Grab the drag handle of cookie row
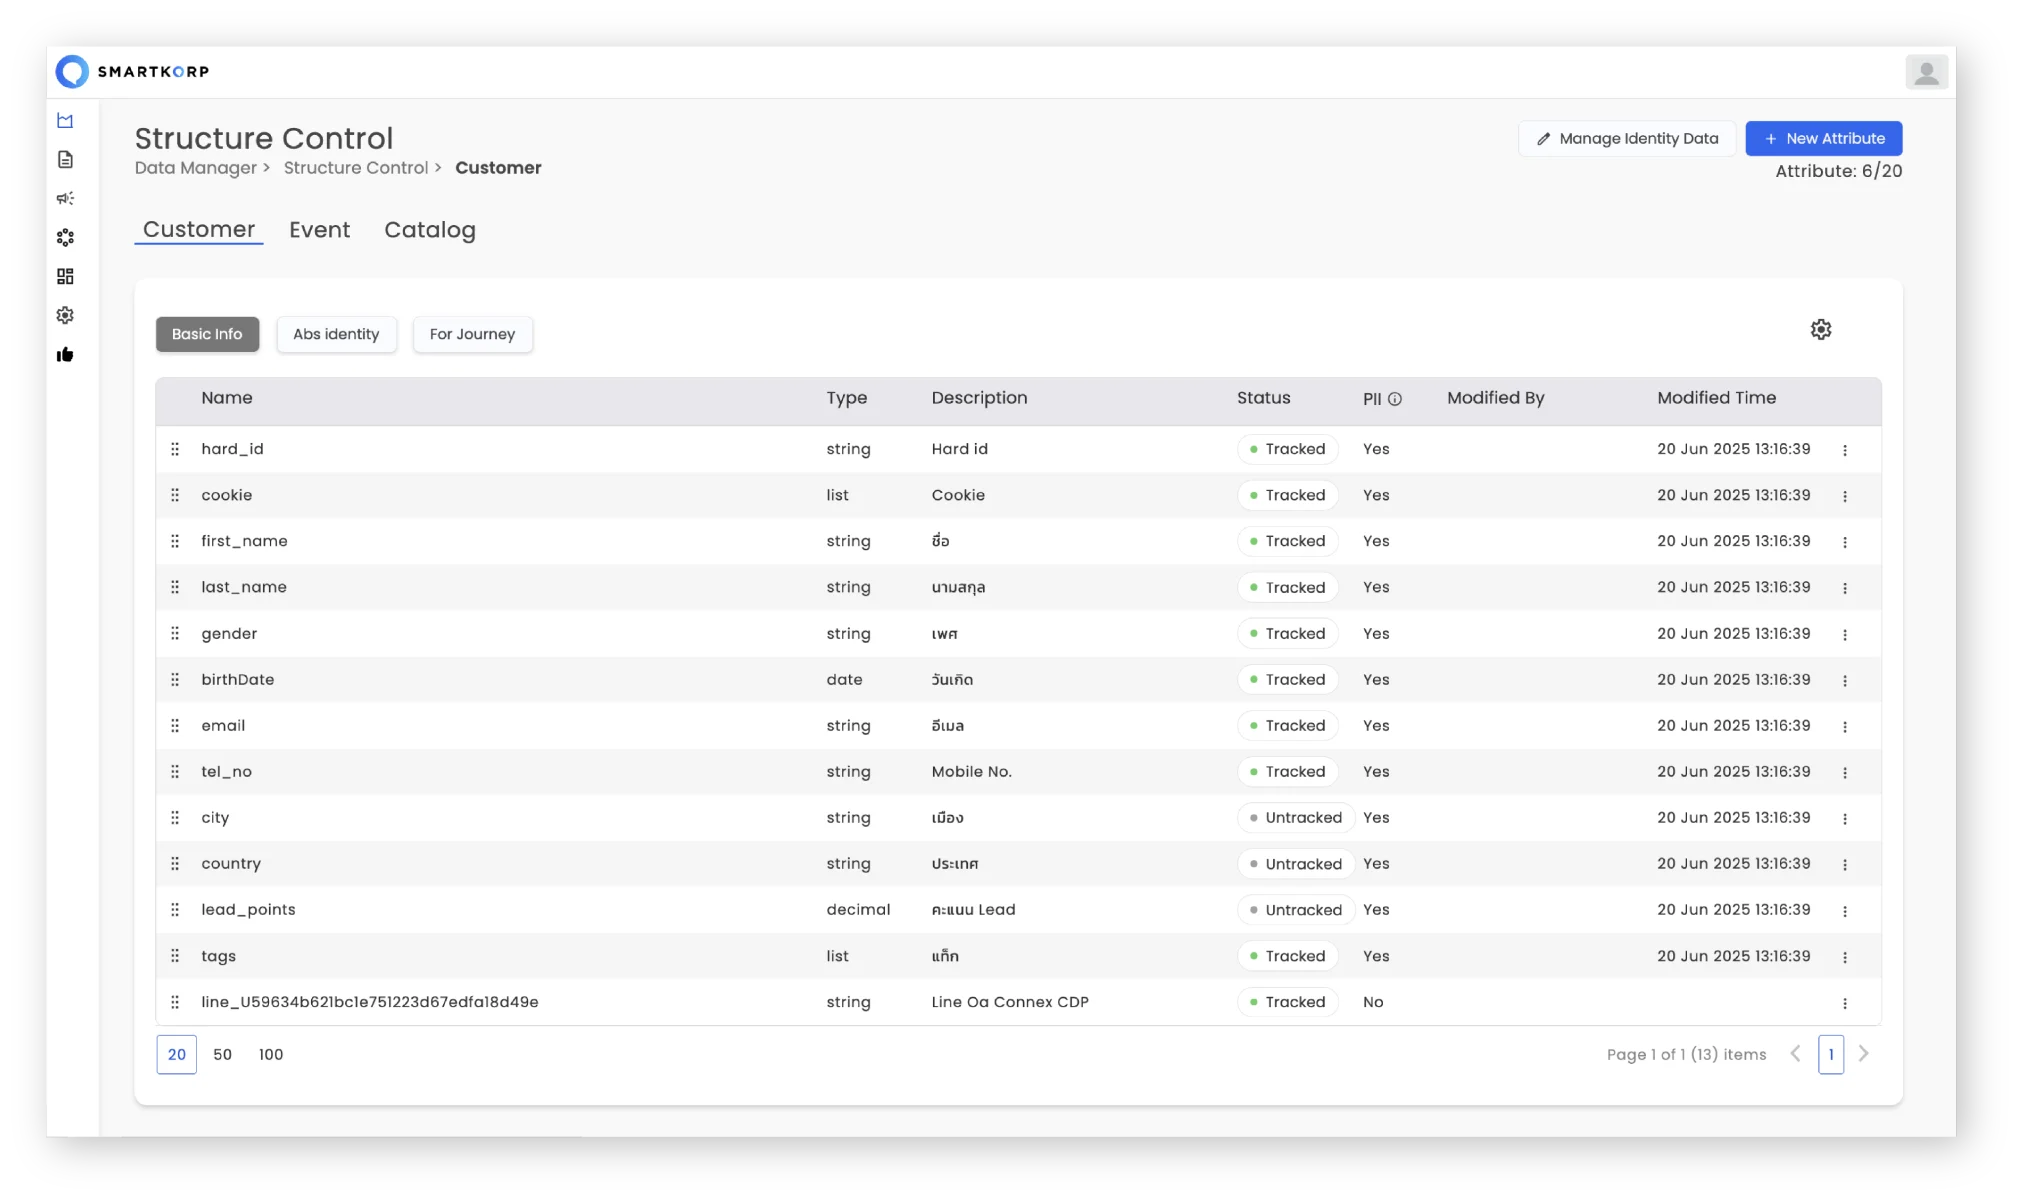This screenshot has width=2026, height=1200. tap(175, 495)
